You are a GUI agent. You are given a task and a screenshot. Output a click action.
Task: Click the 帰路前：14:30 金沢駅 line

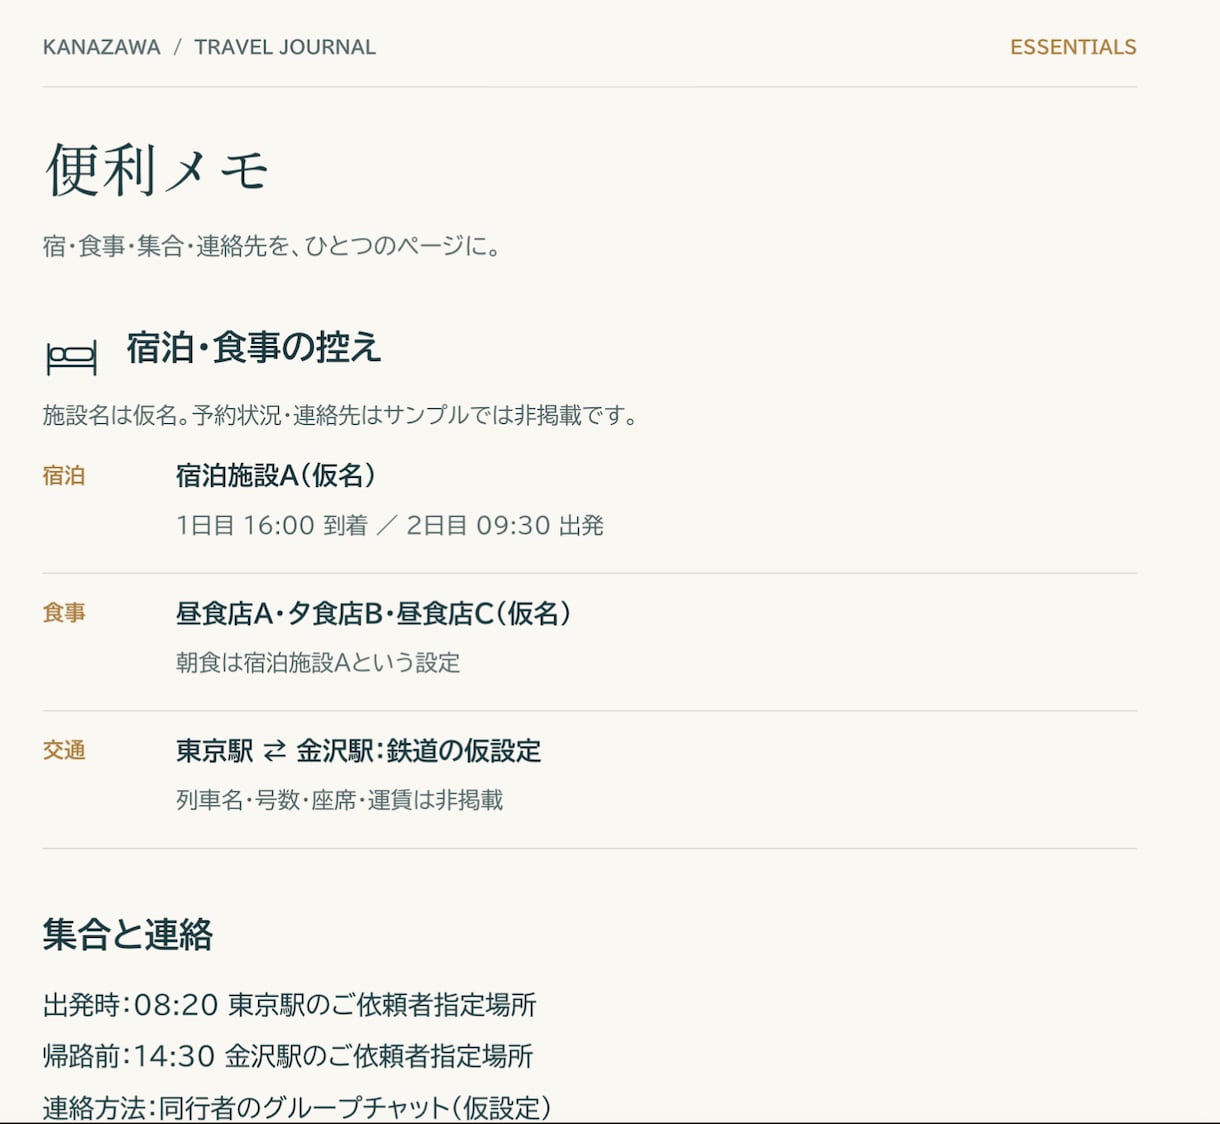click(x=288, y=1056)
